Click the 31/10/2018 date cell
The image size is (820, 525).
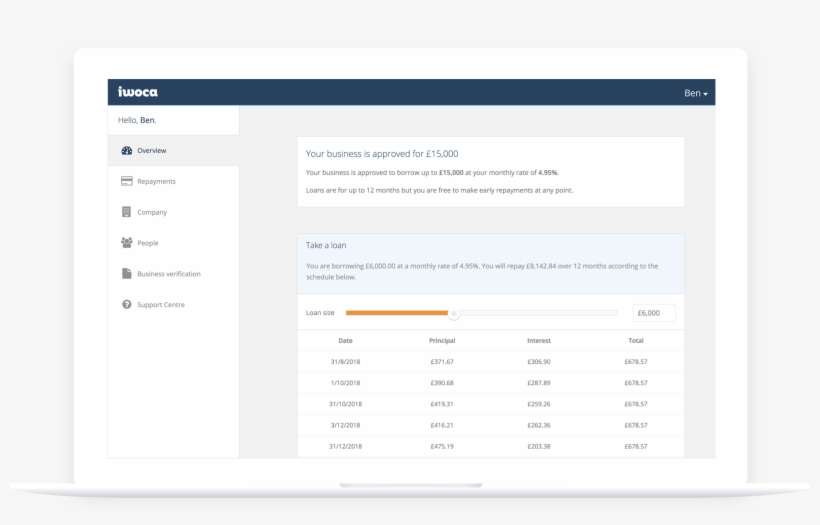[x=345, y=404]
